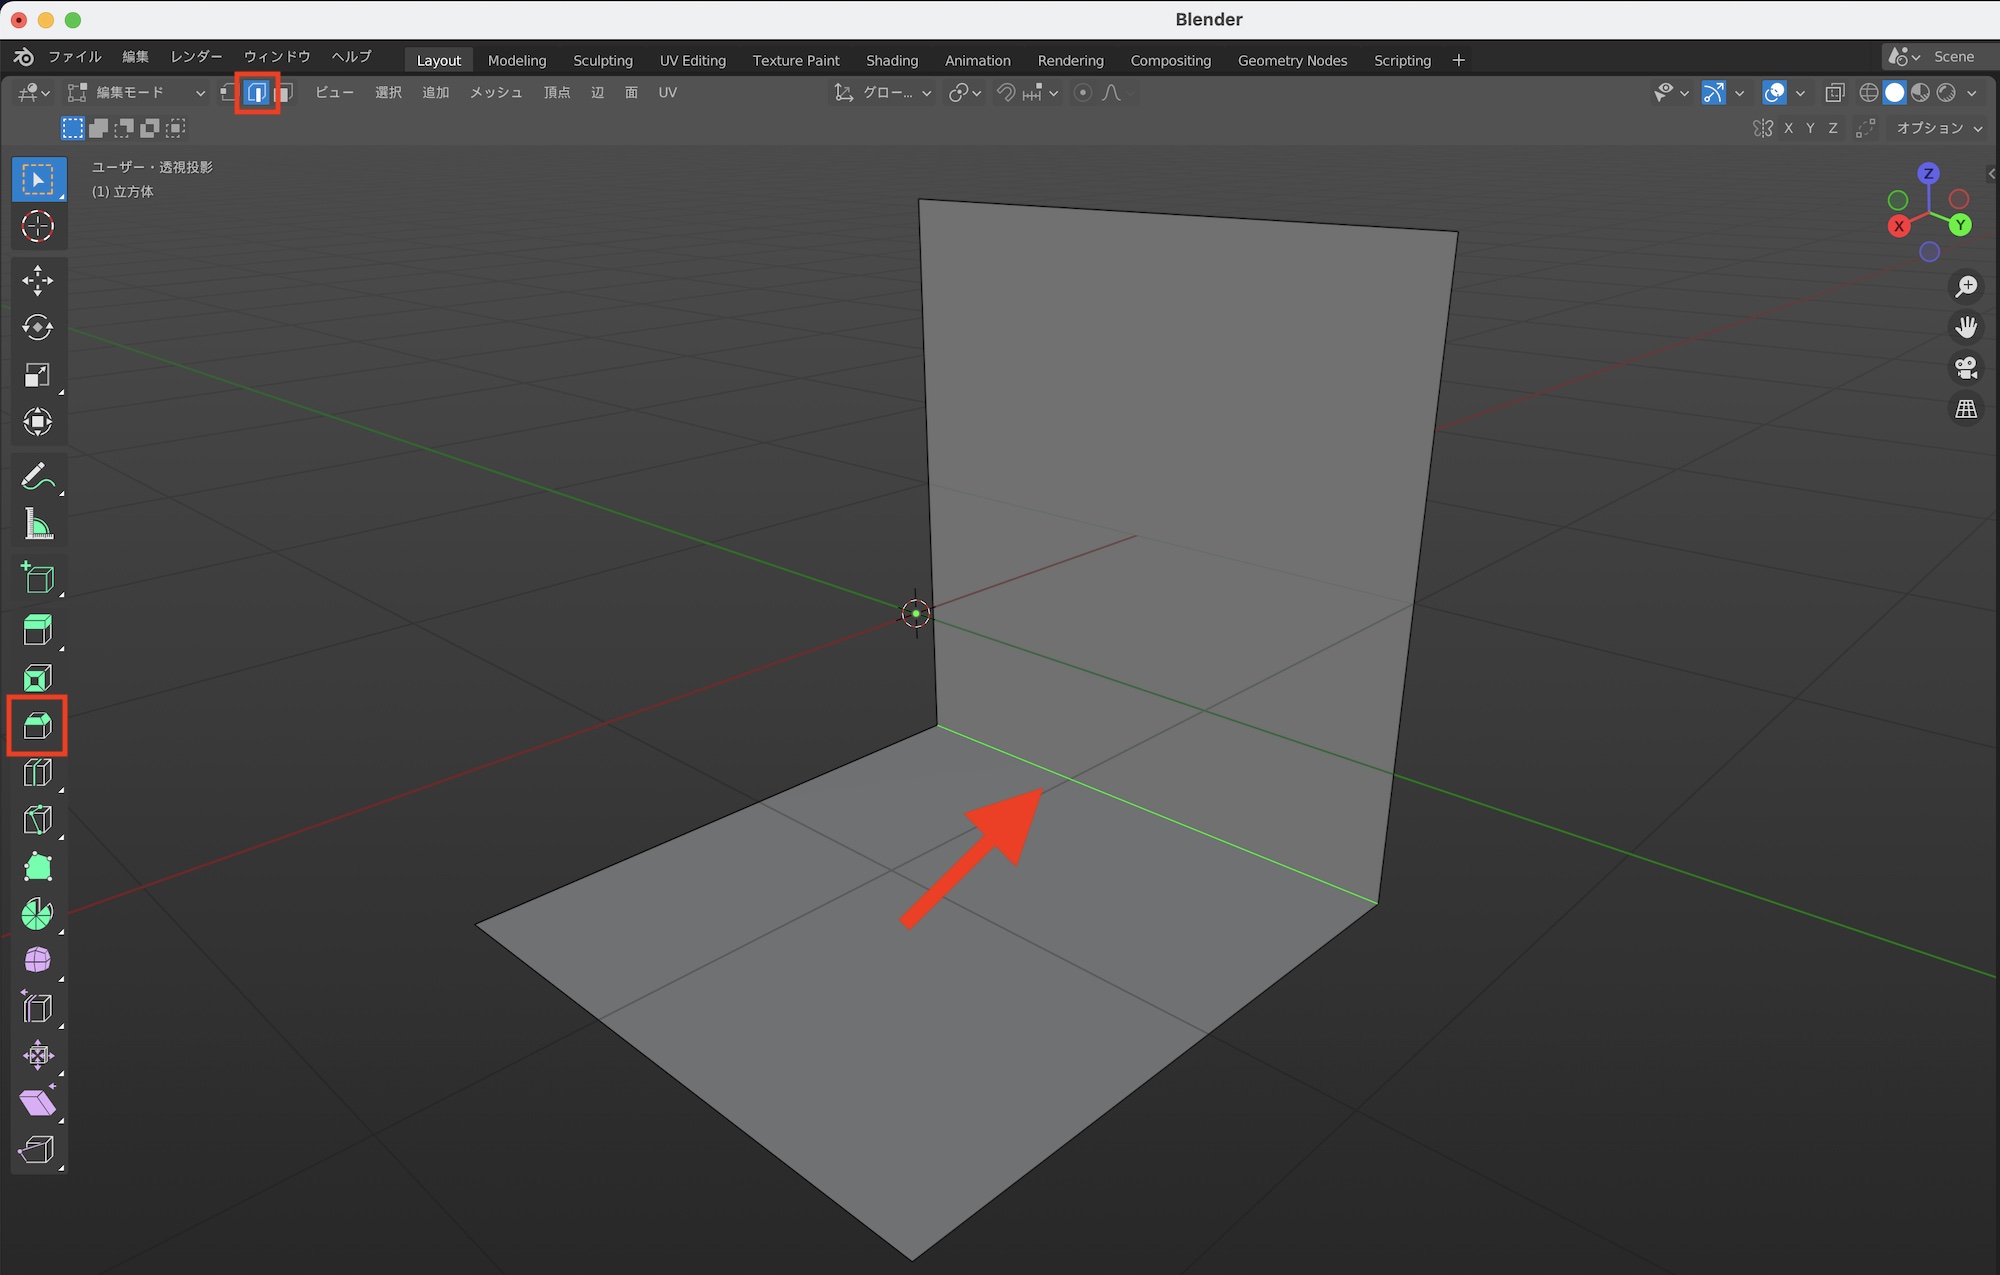Pick the Knife tool
The height and width of the screenshot is (1275, 2000).
pos(37,820)
